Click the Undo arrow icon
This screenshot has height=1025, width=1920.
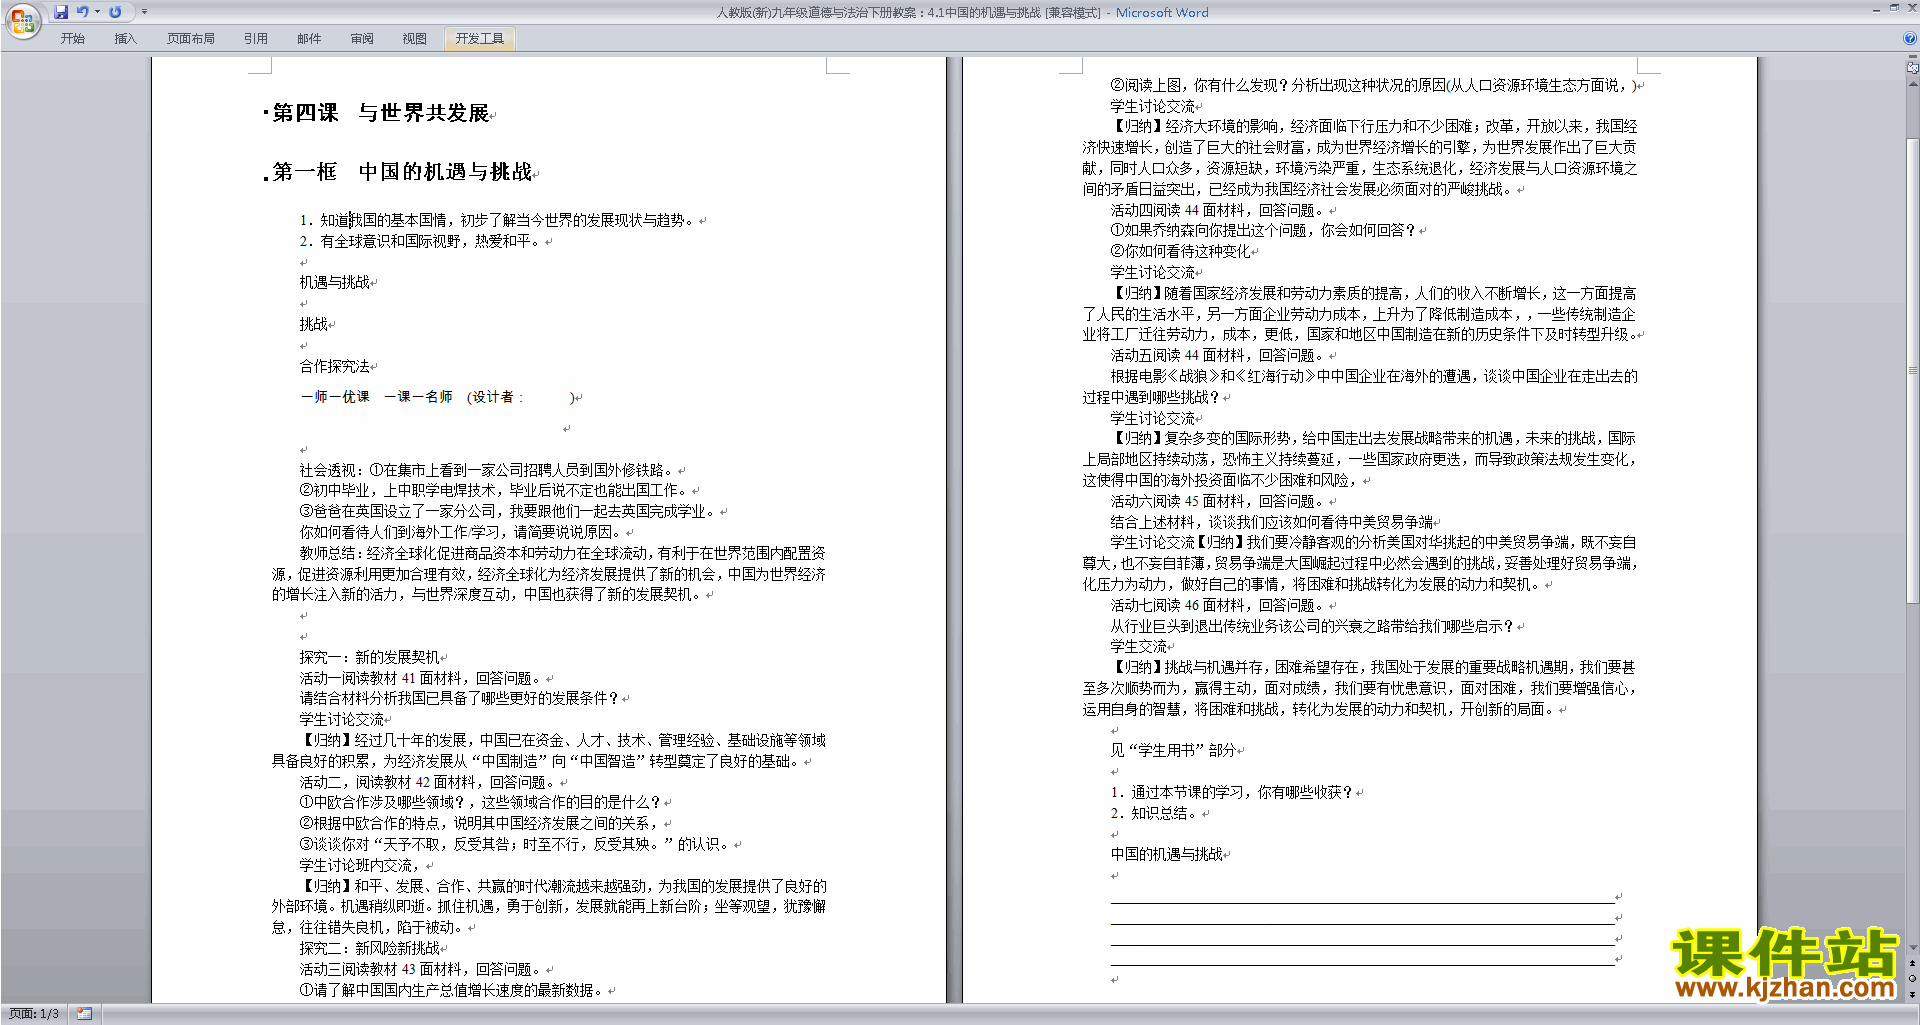(x=83, y=12)
